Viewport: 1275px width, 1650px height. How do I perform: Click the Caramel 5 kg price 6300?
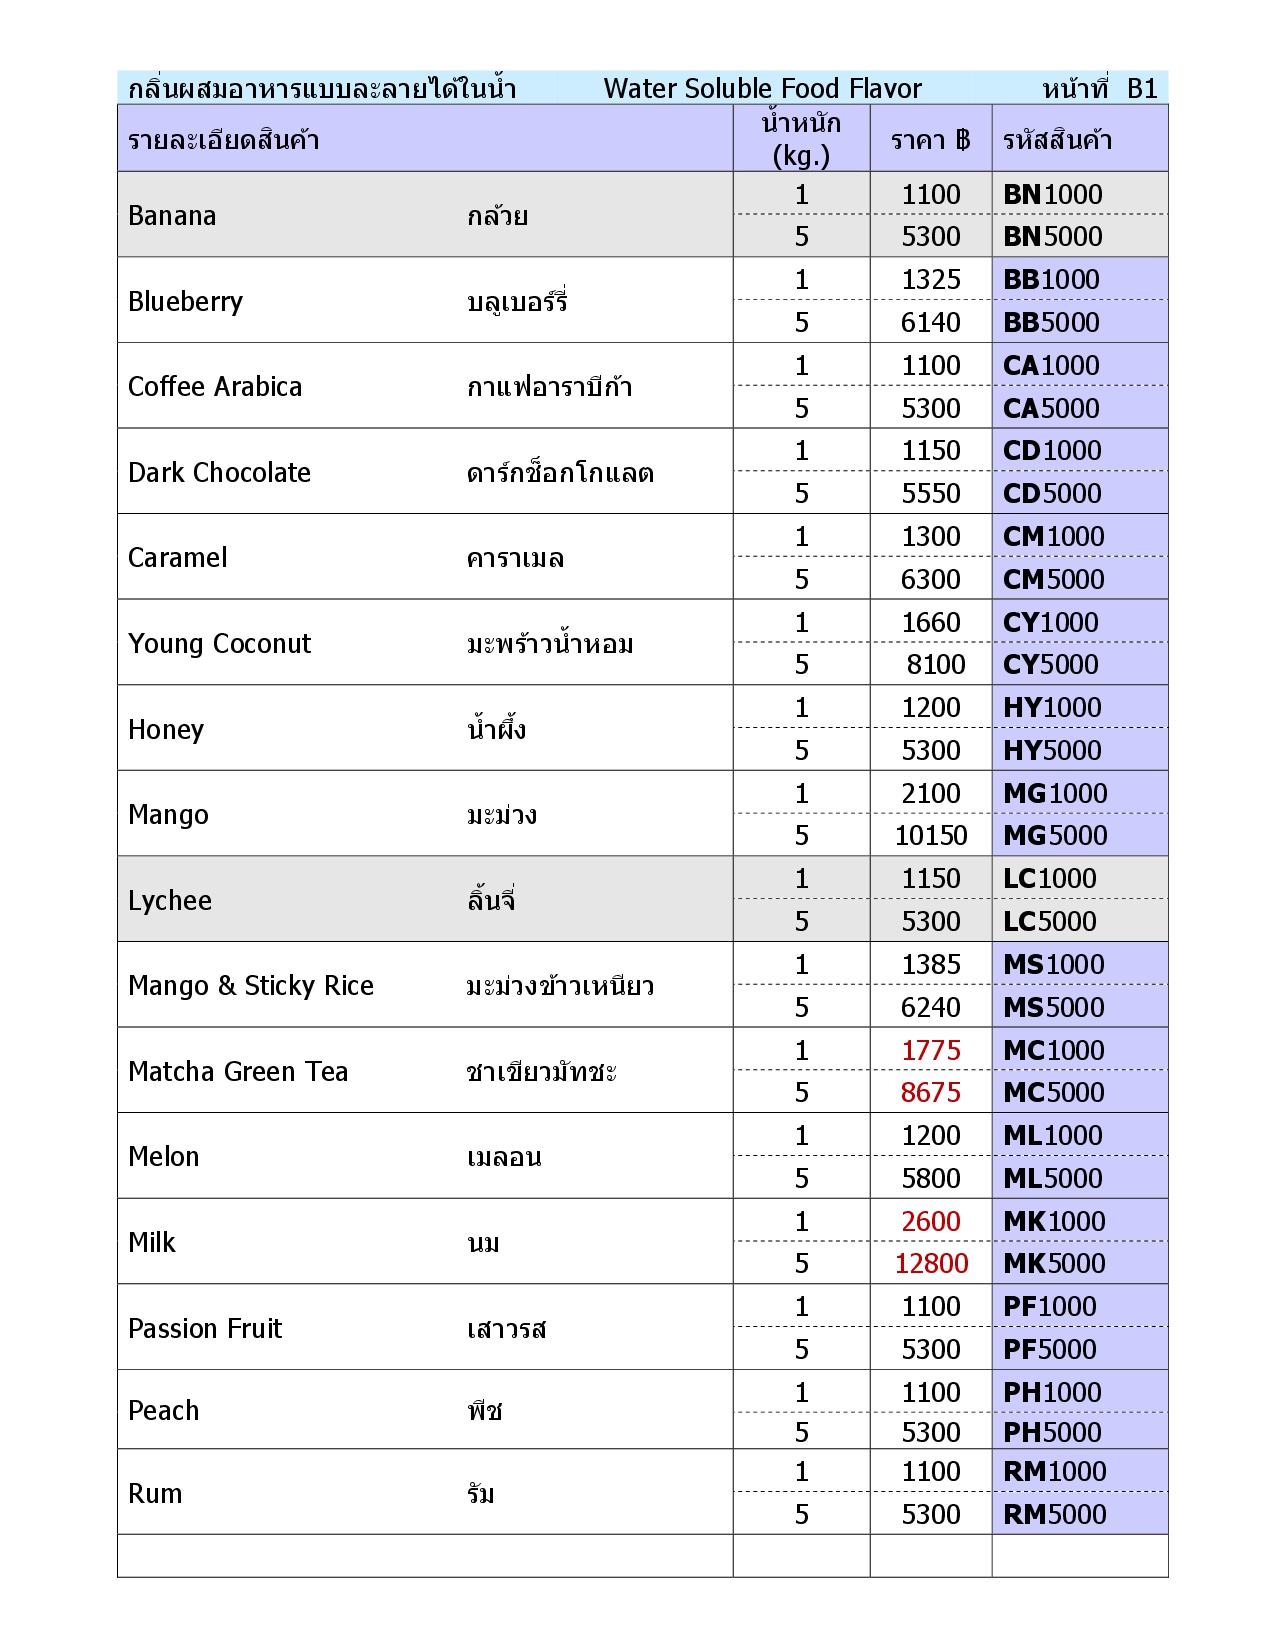pyautogui.click(x=930, y=579)
